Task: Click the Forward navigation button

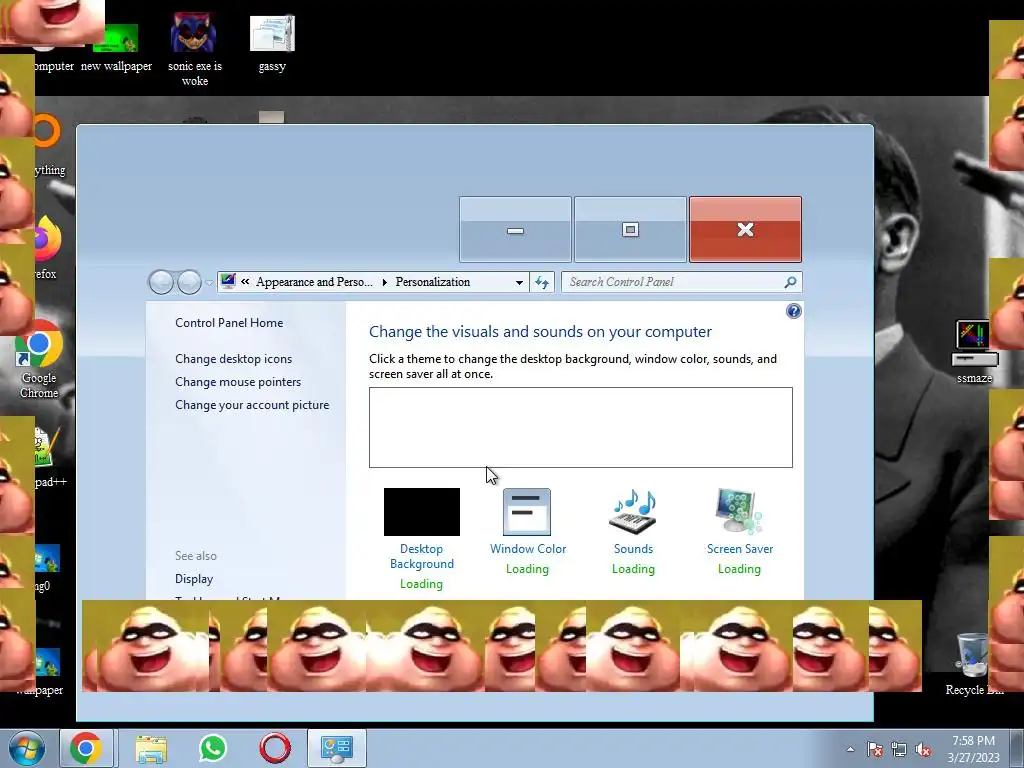Action: coord(189,282)
